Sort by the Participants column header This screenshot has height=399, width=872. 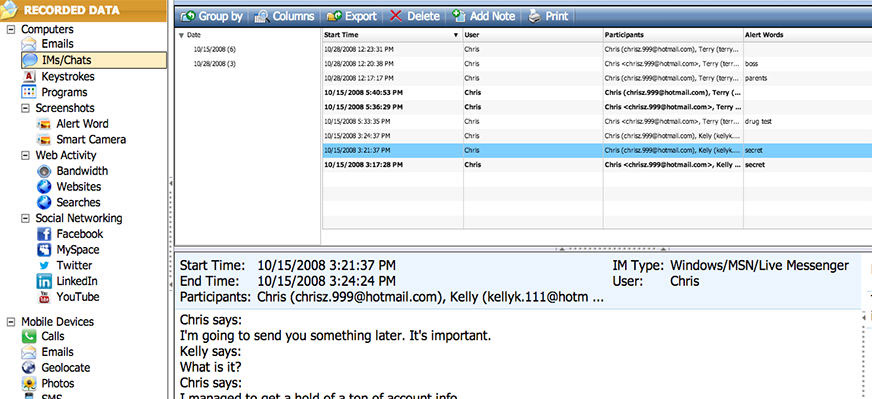click(x=673, y=35)
